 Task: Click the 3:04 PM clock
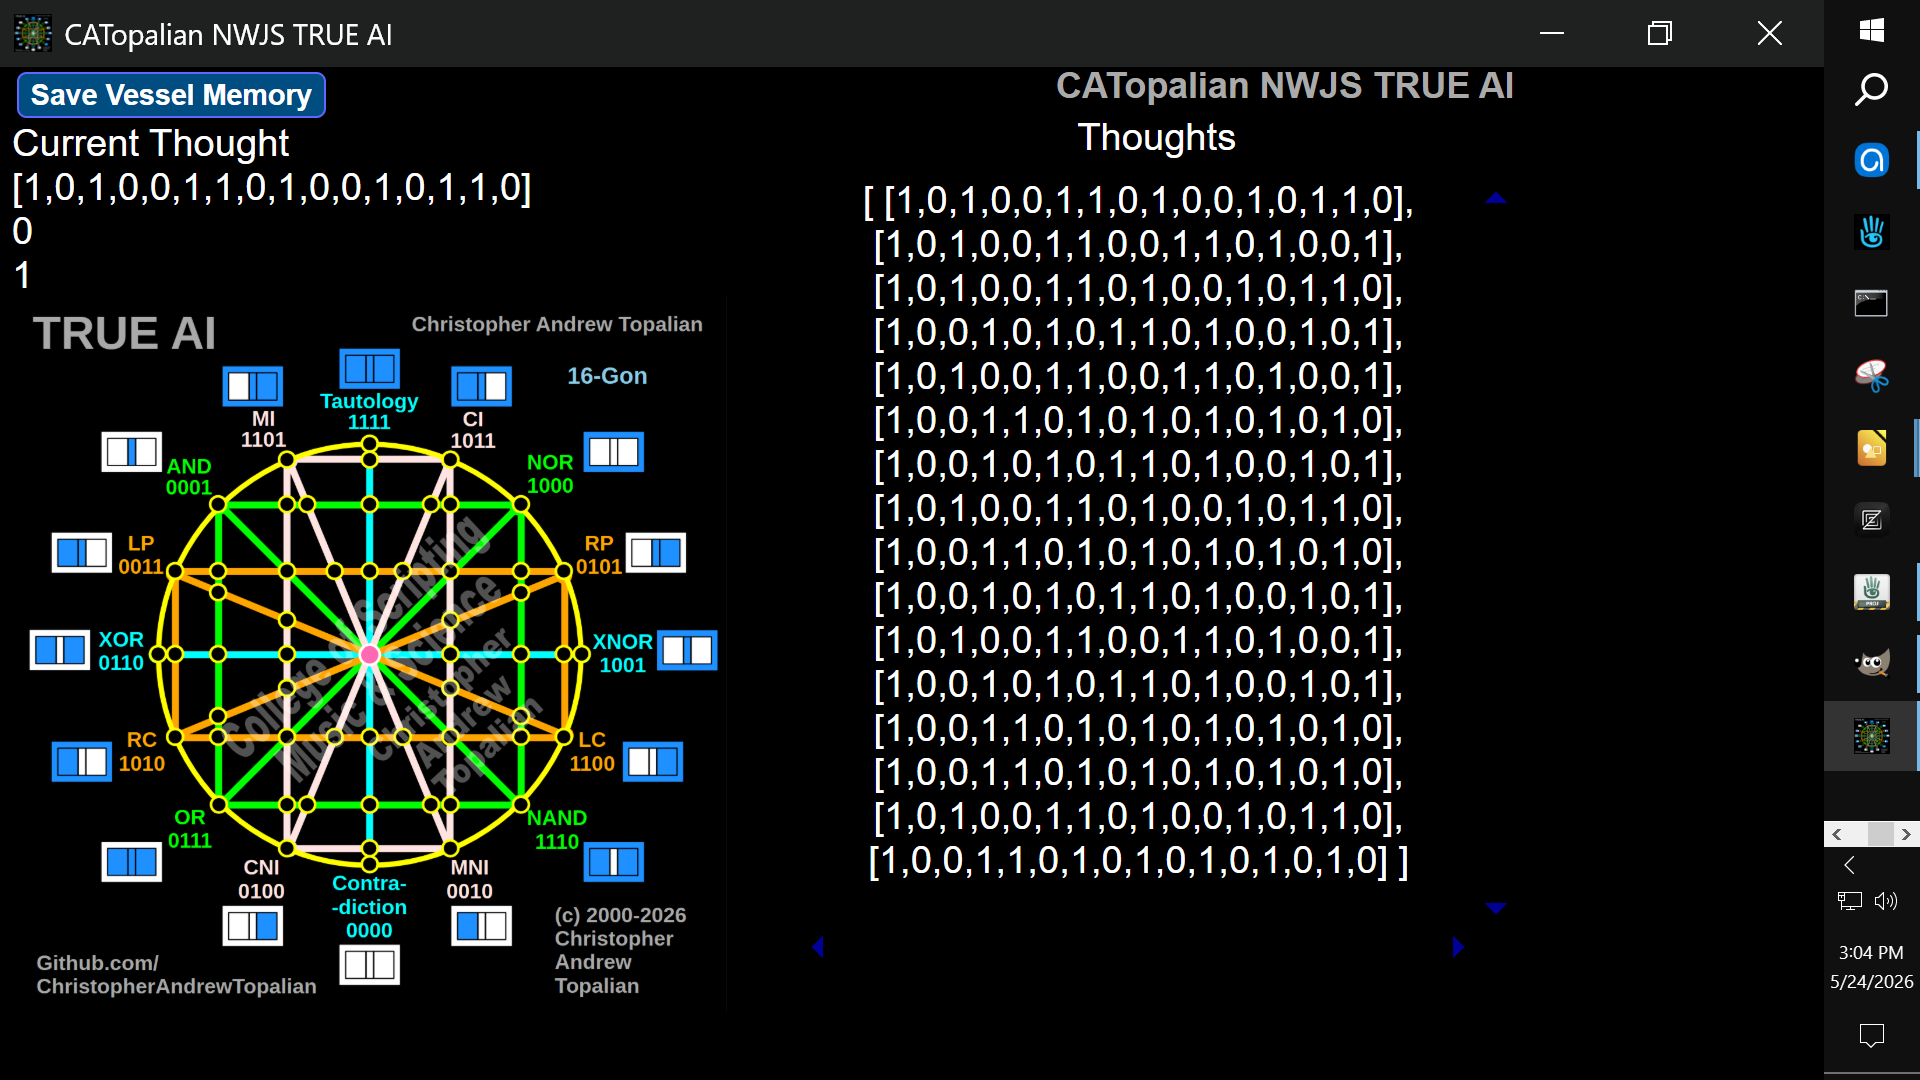pos(1871,953)
